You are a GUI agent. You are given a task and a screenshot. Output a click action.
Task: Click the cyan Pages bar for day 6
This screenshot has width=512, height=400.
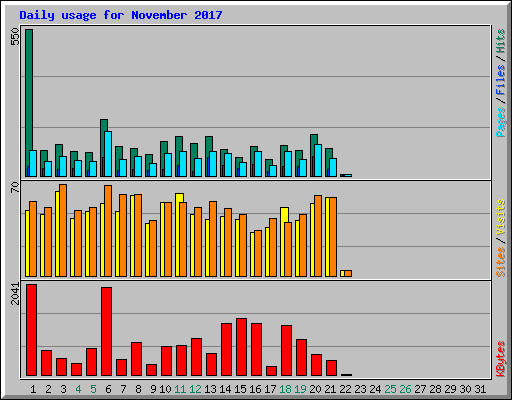(x=108, y=154)
